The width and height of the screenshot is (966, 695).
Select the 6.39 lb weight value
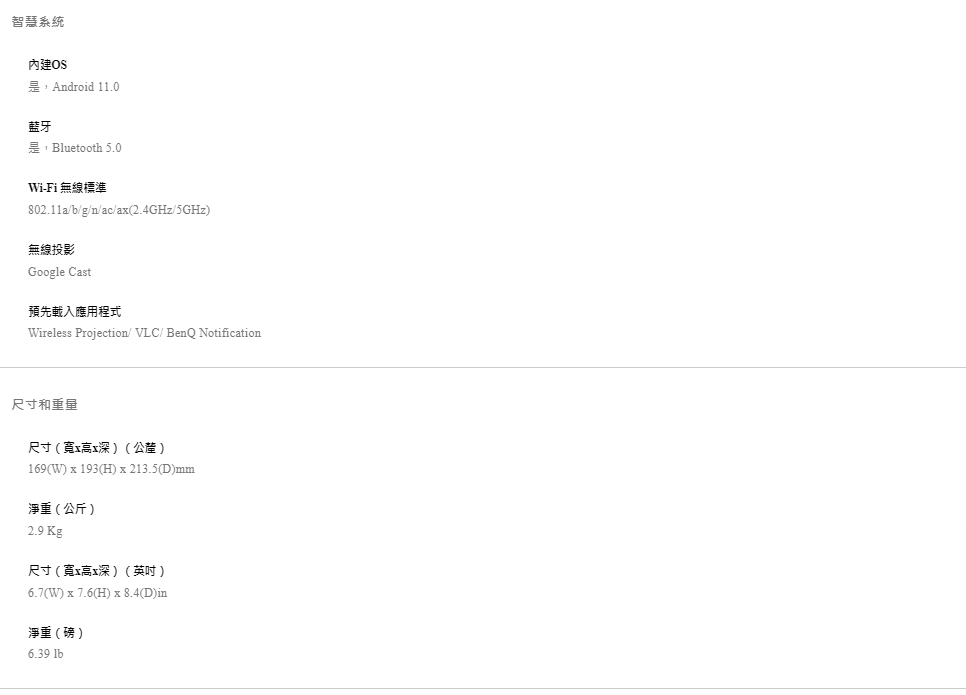(x=45, y=654)
